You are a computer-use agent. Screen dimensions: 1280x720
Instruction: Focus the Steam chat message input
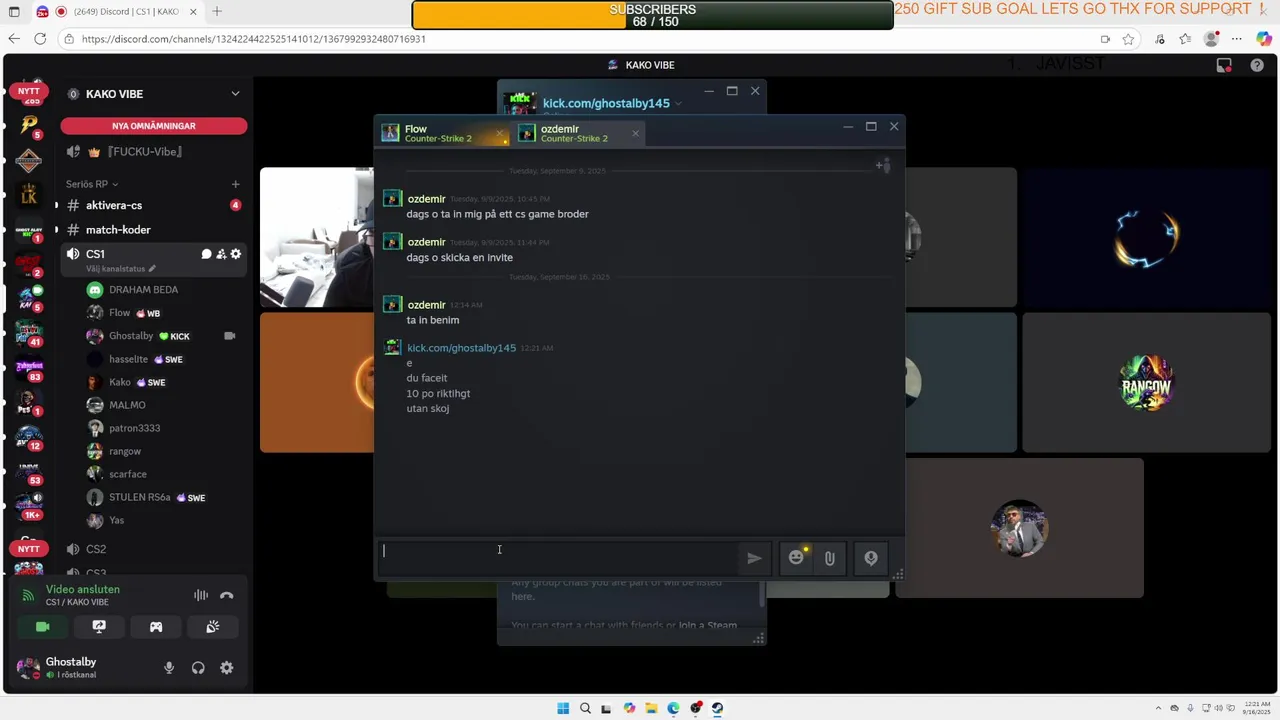pos(558,559)
